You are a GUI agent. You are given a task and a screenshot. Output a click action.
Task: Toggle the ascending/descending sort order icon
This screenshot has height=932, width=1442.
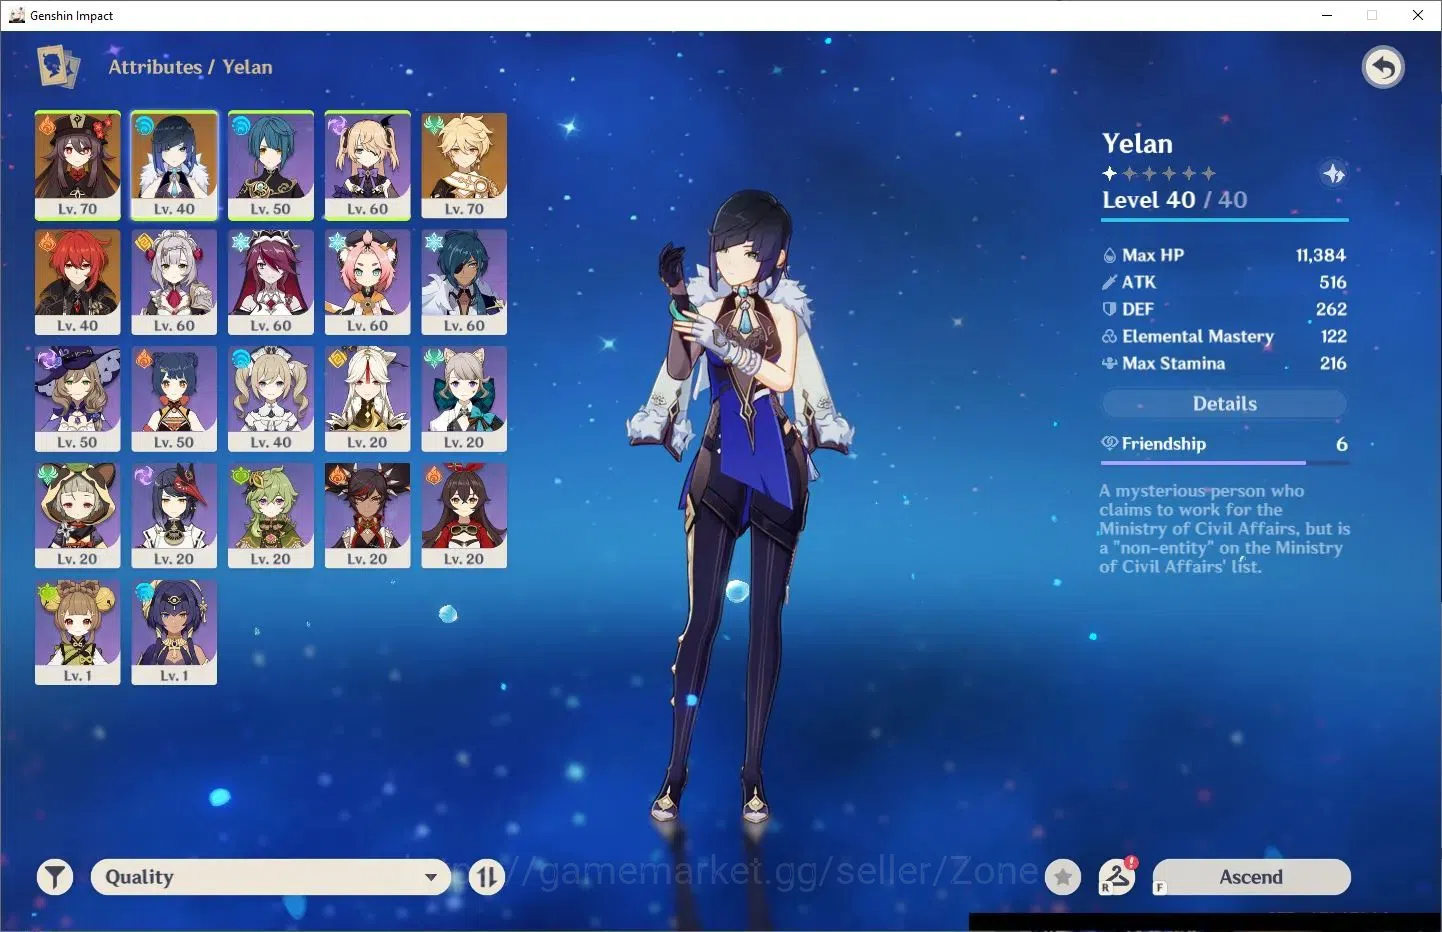[487, 878]
